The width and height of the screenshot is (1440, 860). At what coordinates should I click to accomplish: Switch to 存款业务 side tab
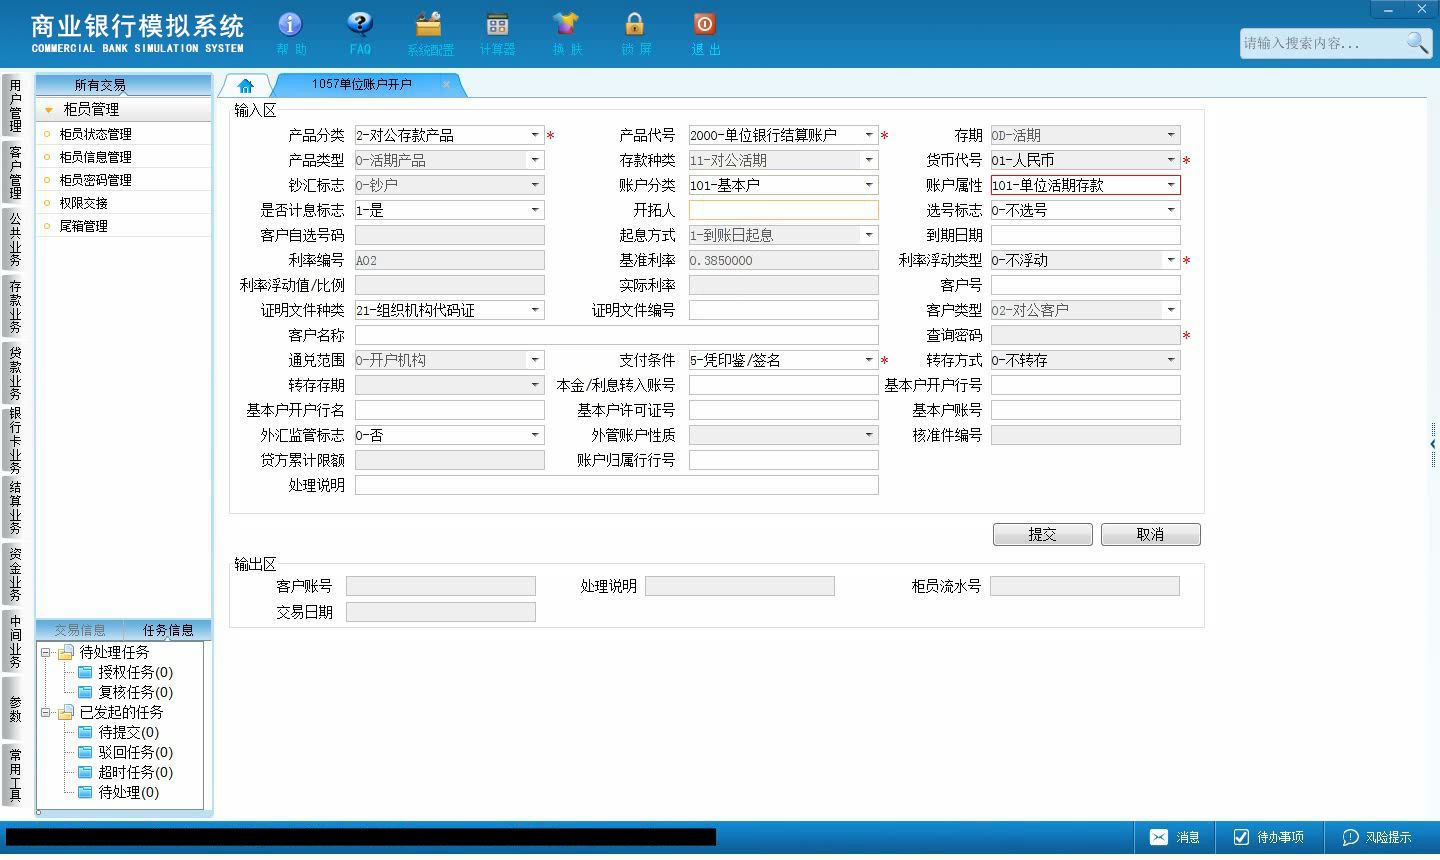click(15, 306)
